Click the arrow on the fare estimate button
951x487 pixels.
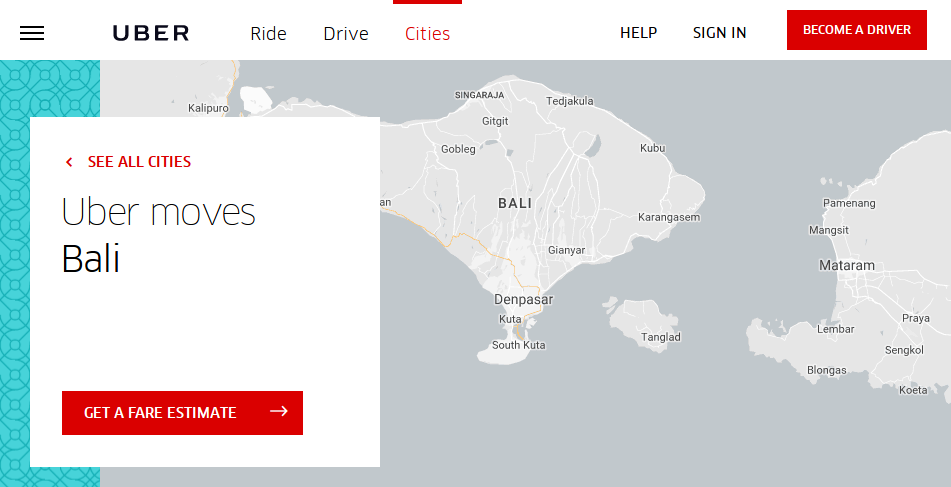click(x=278, y=412)
